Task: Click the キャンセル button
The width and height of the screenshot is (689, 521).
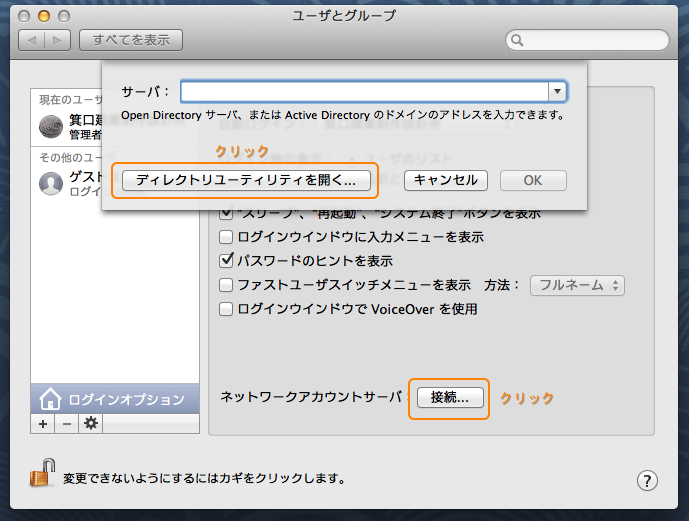Action: click(446, 181)
